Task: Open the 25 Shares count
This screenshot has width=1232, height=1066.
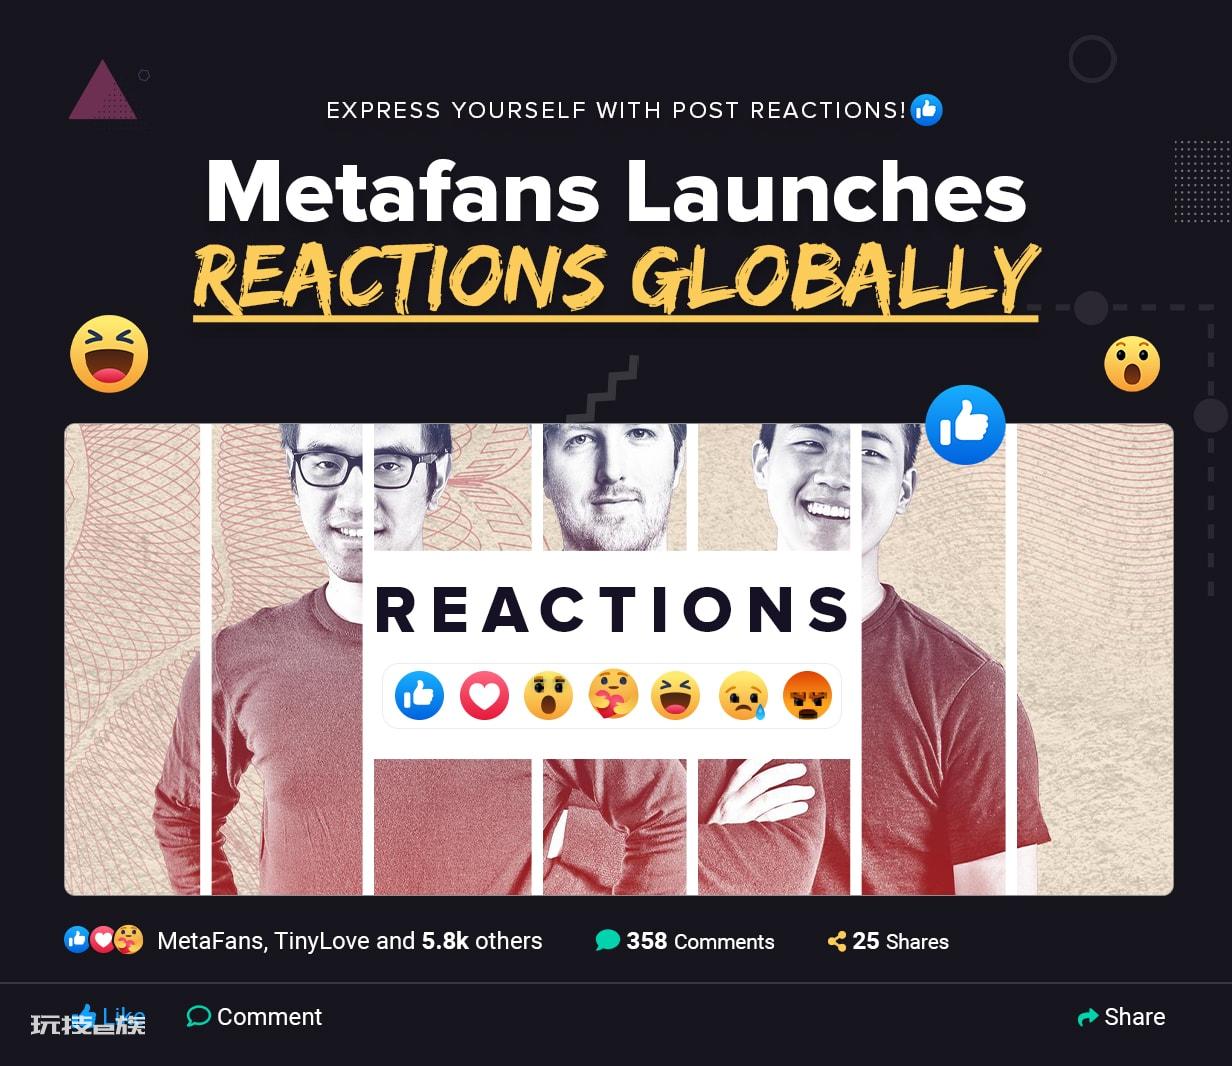Action: tap(888, 941)
